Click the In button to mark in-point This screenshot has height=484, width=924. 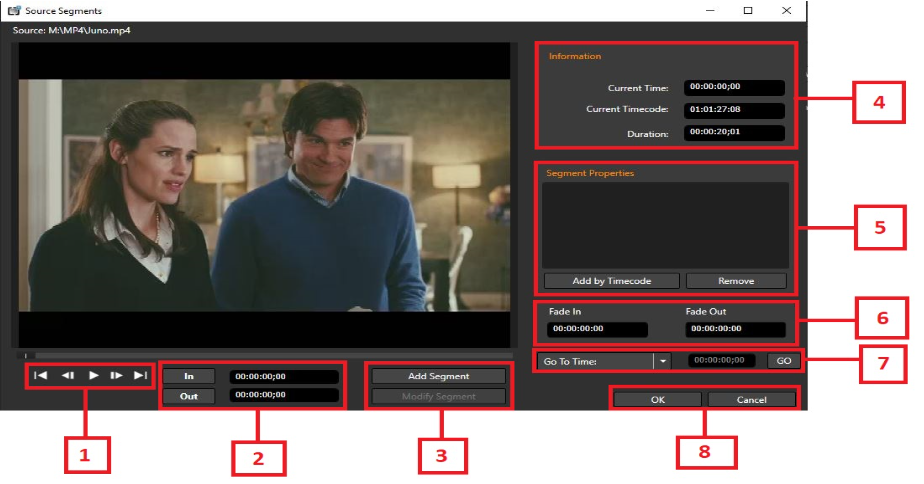click(189, 376)
